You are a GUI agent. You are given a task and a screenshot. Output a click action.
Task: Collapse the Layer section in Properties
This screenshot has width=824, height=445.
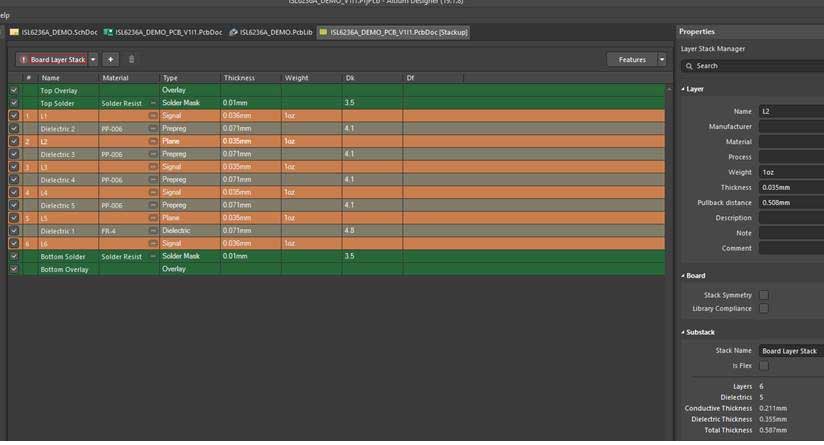tap(684, 89)
